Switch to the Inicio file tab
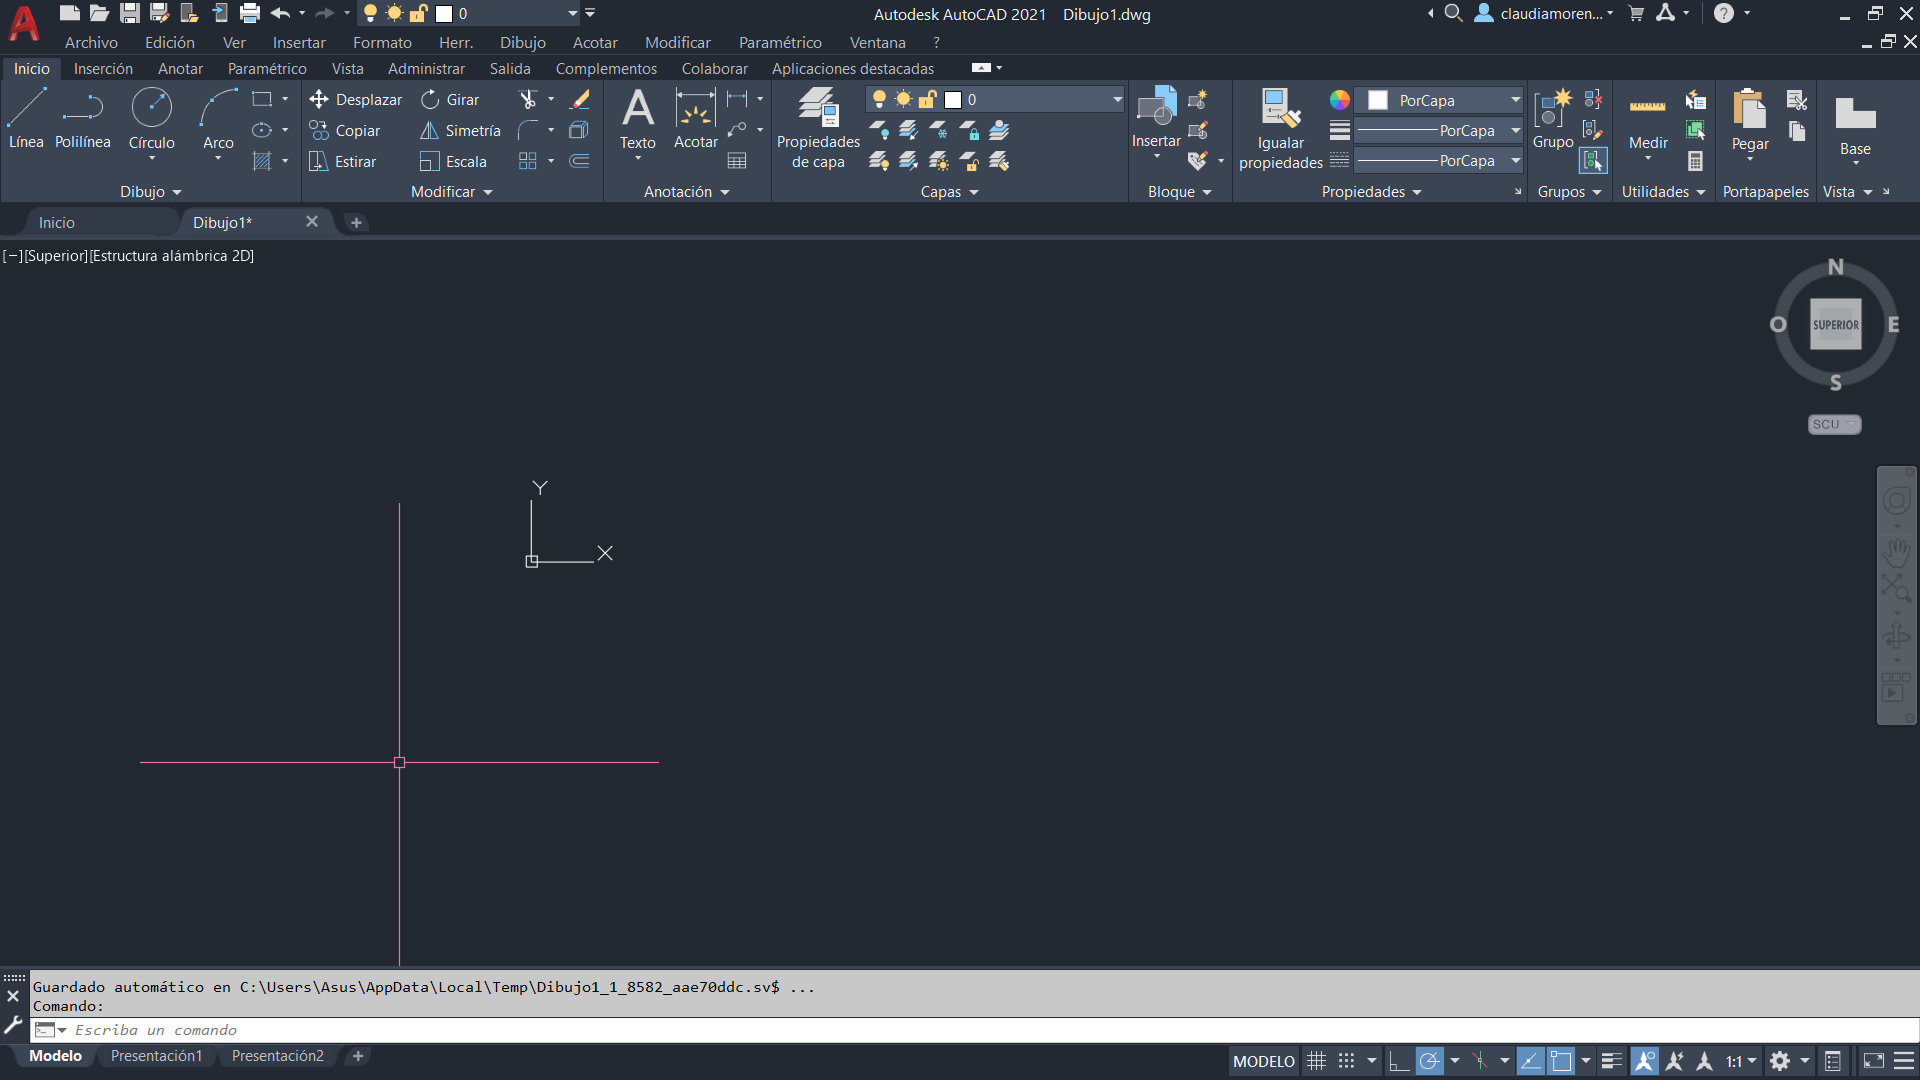The image size is (1920, 1080). coord(57,222)
